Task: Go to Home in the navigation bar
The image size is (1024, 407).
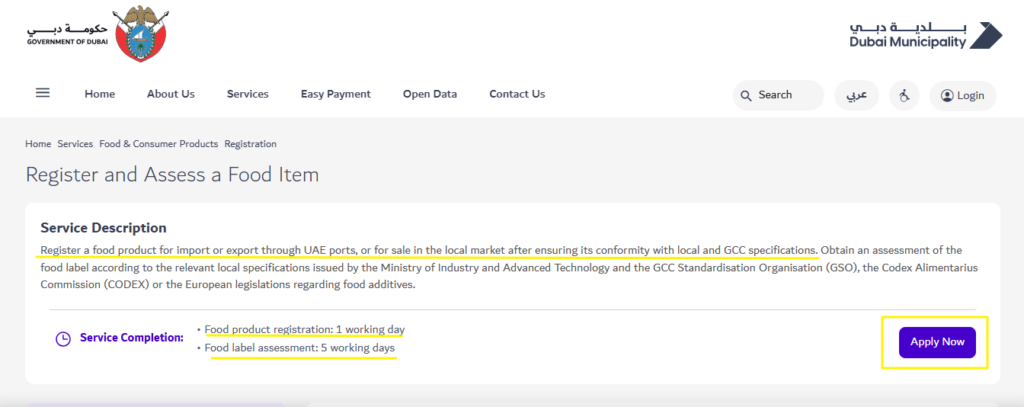Action: pos(100,94)
